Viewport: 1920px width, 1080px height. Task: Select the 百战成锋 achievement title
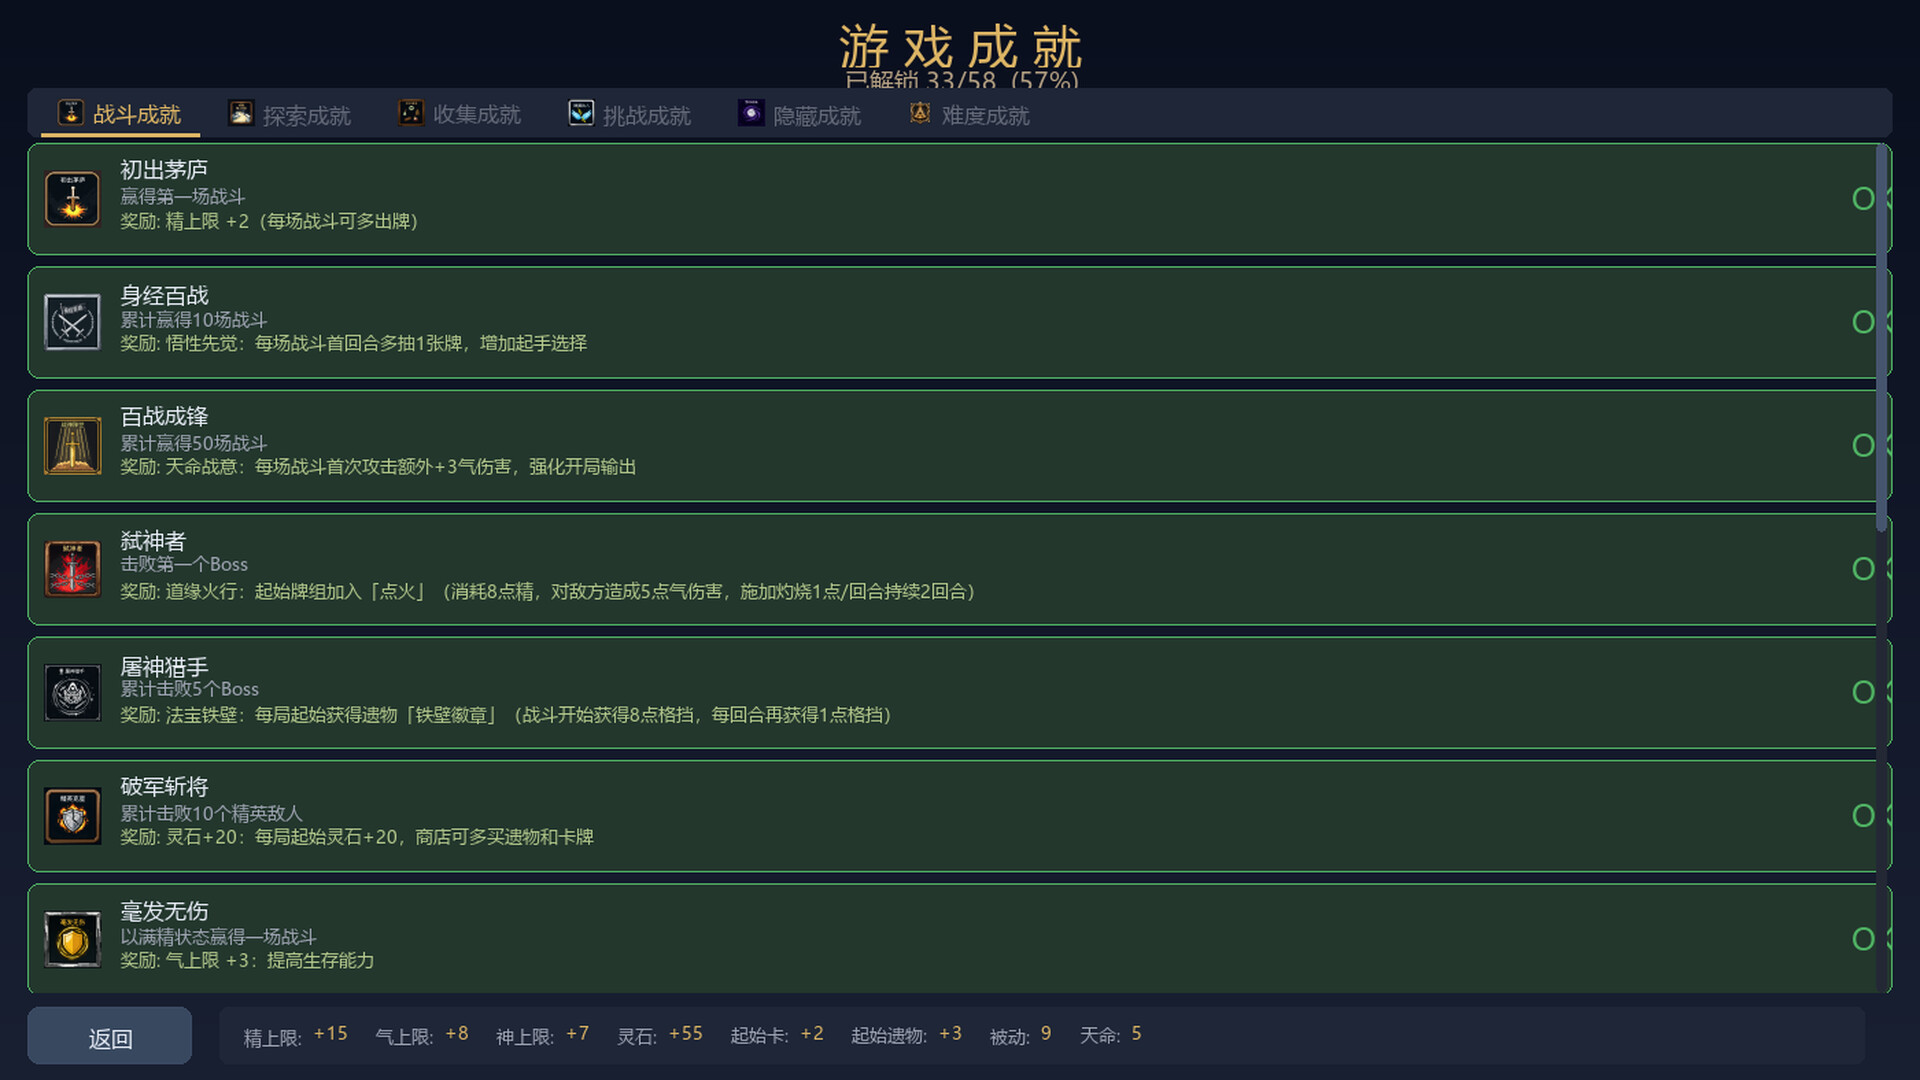coord(164,416)
